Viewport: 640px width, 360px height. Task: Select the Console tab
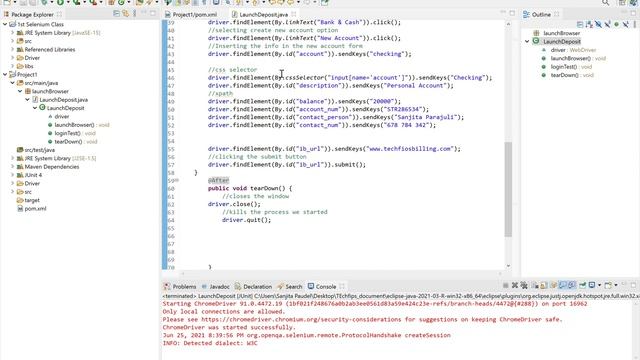322,287
